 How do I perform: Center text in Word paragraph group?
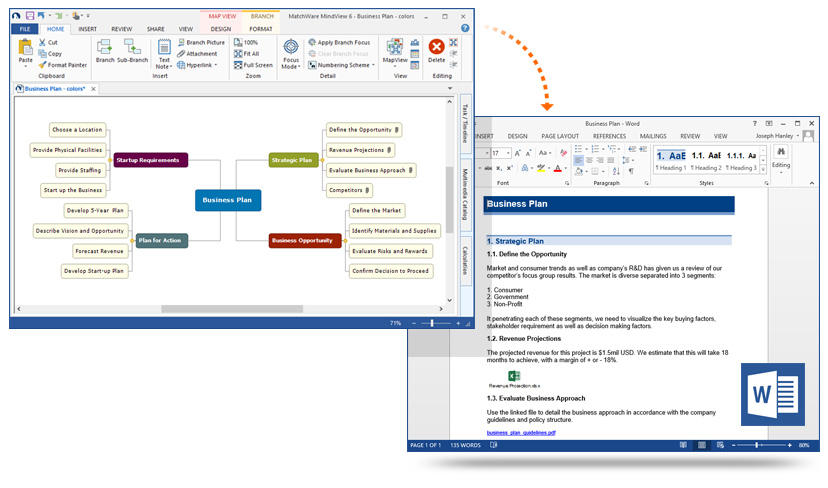pos(589,161)
